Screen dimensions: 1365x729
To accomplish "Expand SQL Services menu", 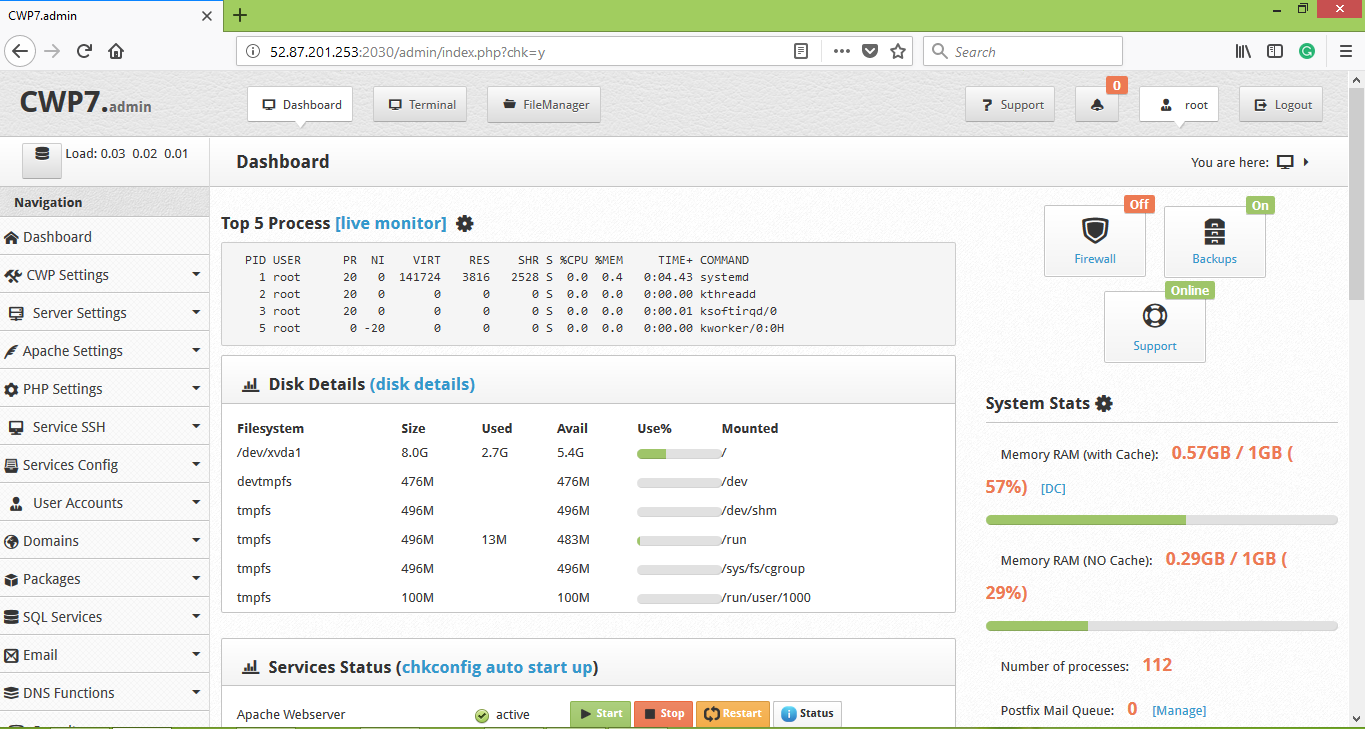I will point(105,617).
